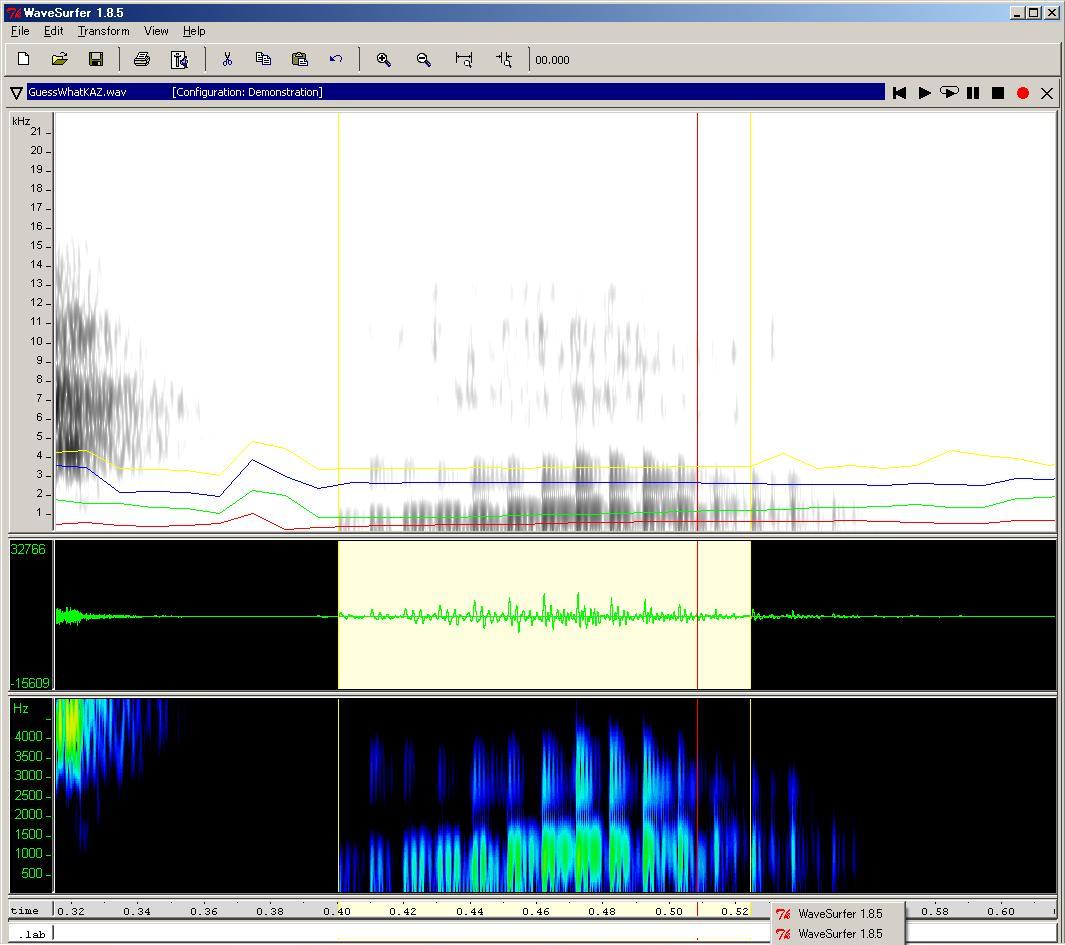Screen dimensions: 1065x945
Task: Zoom in with the magnifier plus icon
Action: 383,60
